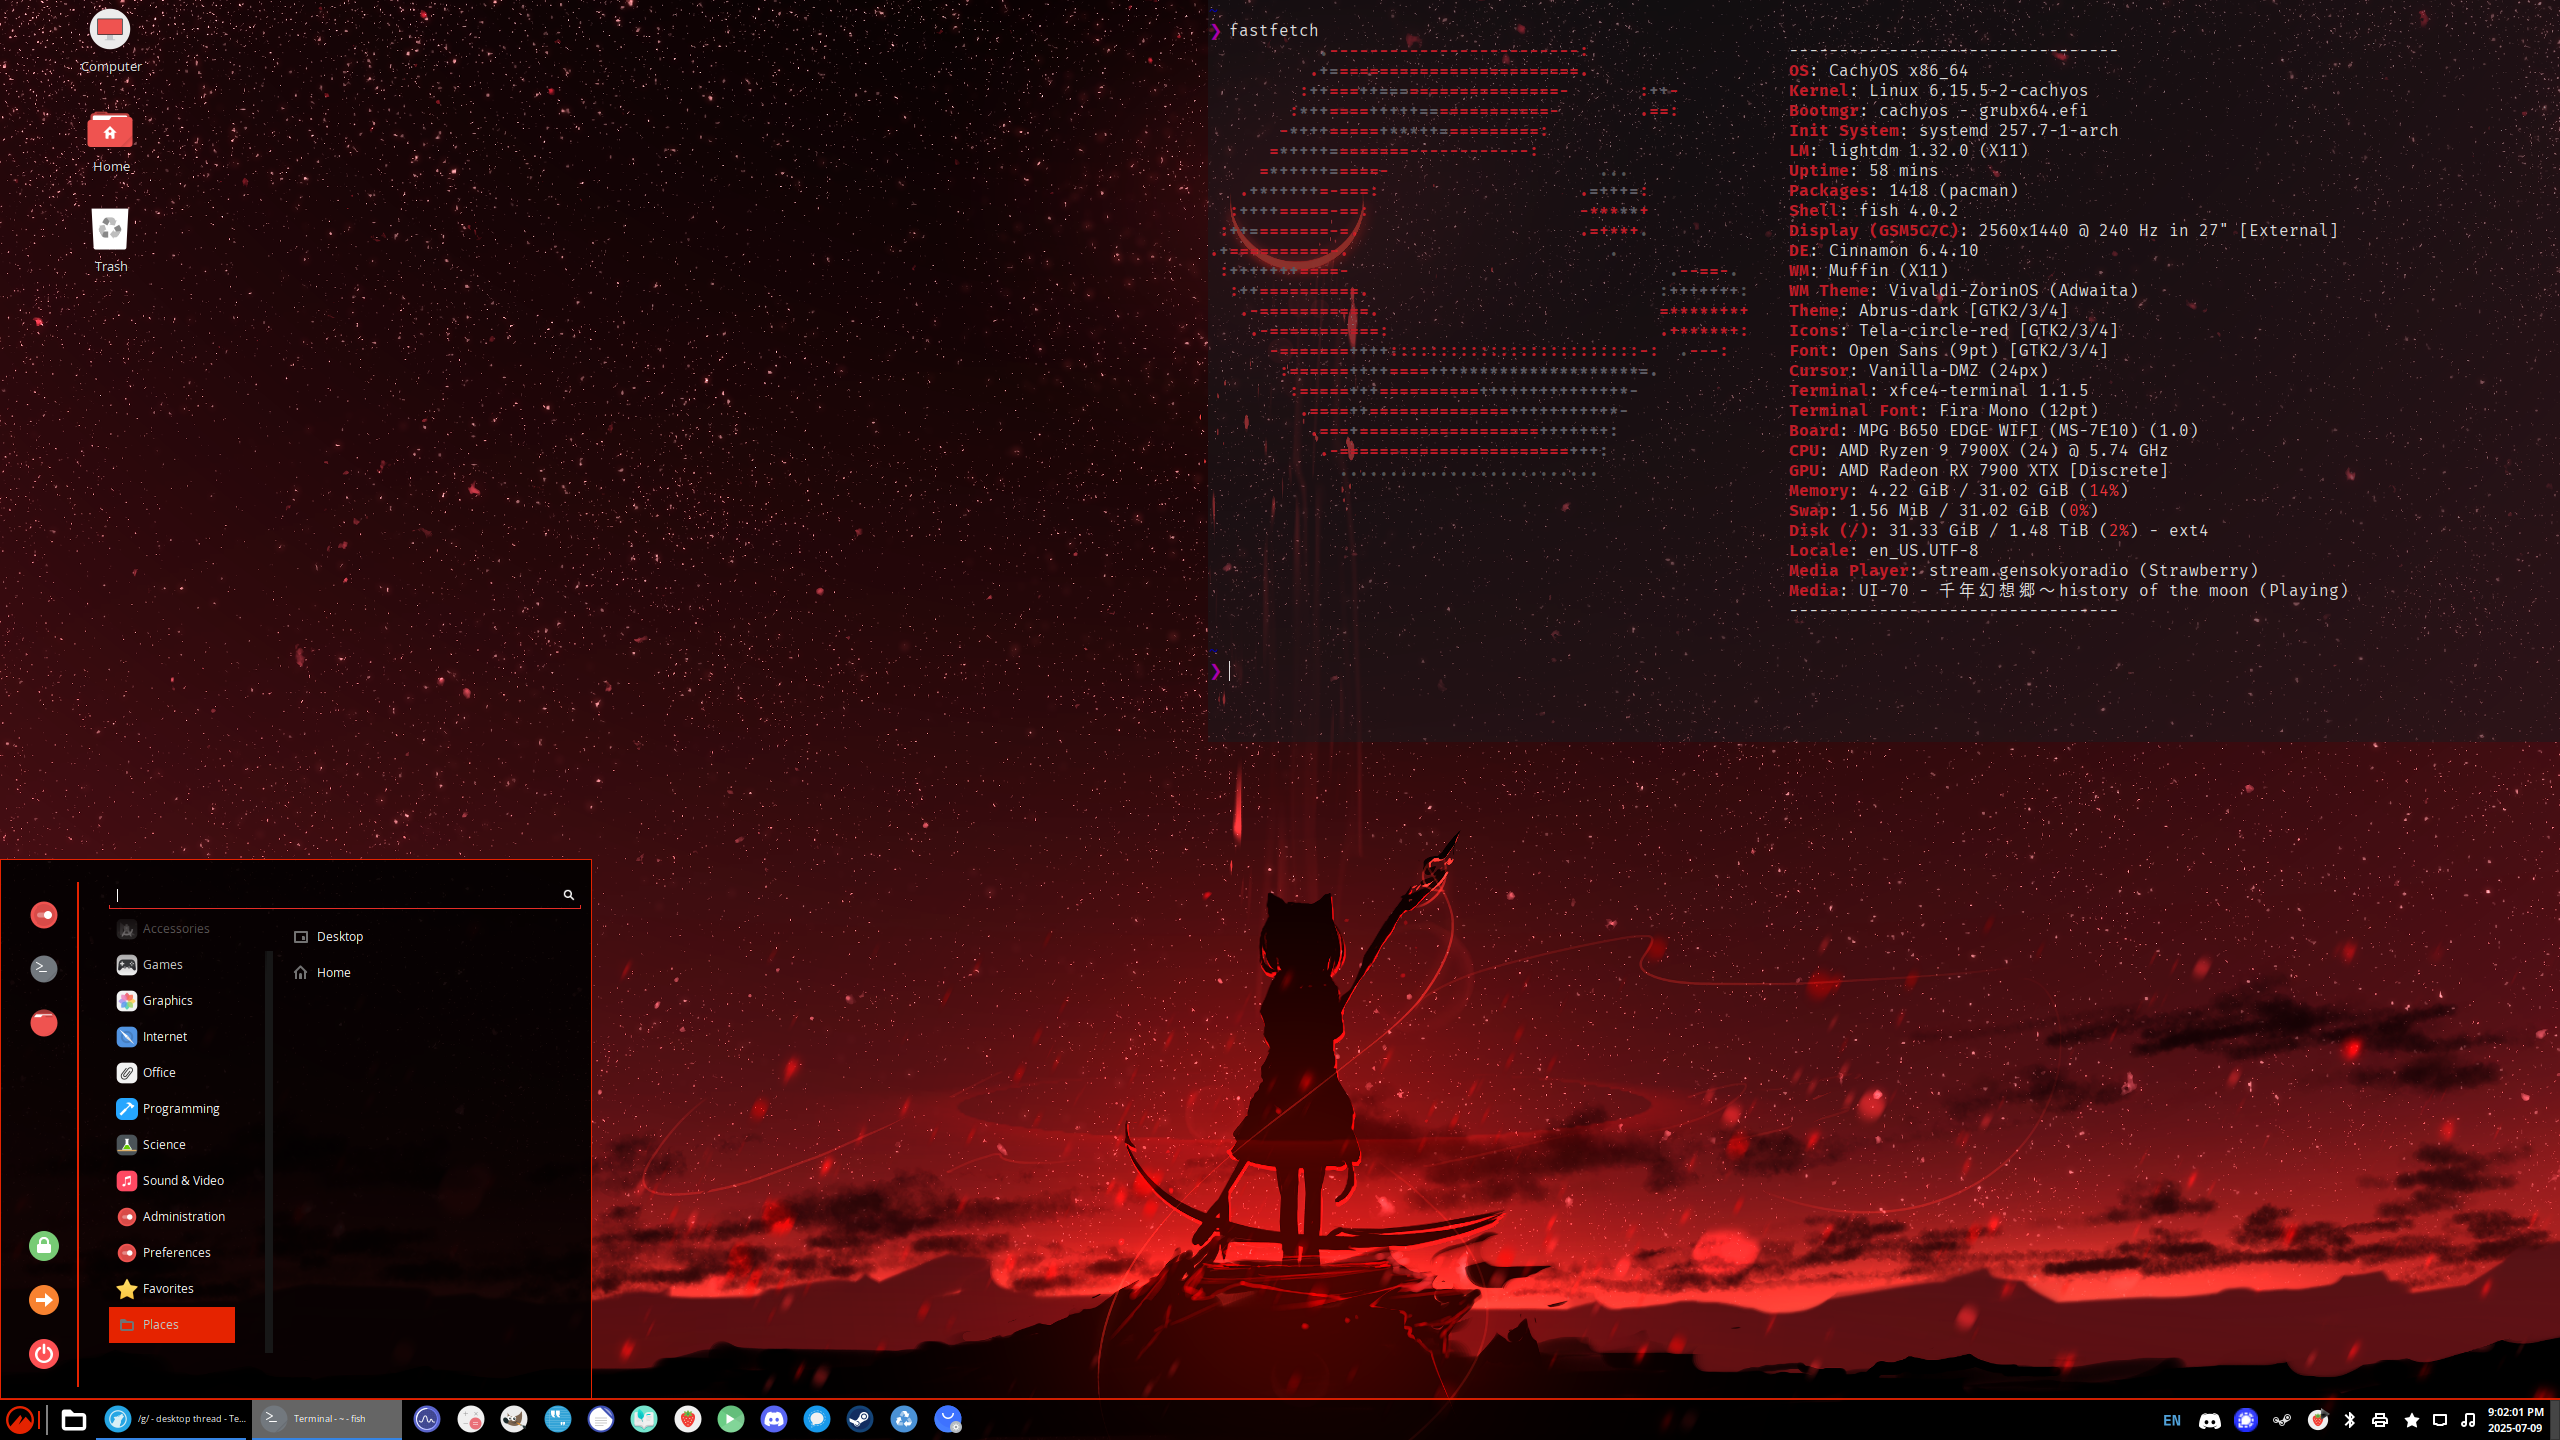This screenshot has height=1440, width=2560.
Task: Select the Favorites category
Action: click(x=172, y=1289)
